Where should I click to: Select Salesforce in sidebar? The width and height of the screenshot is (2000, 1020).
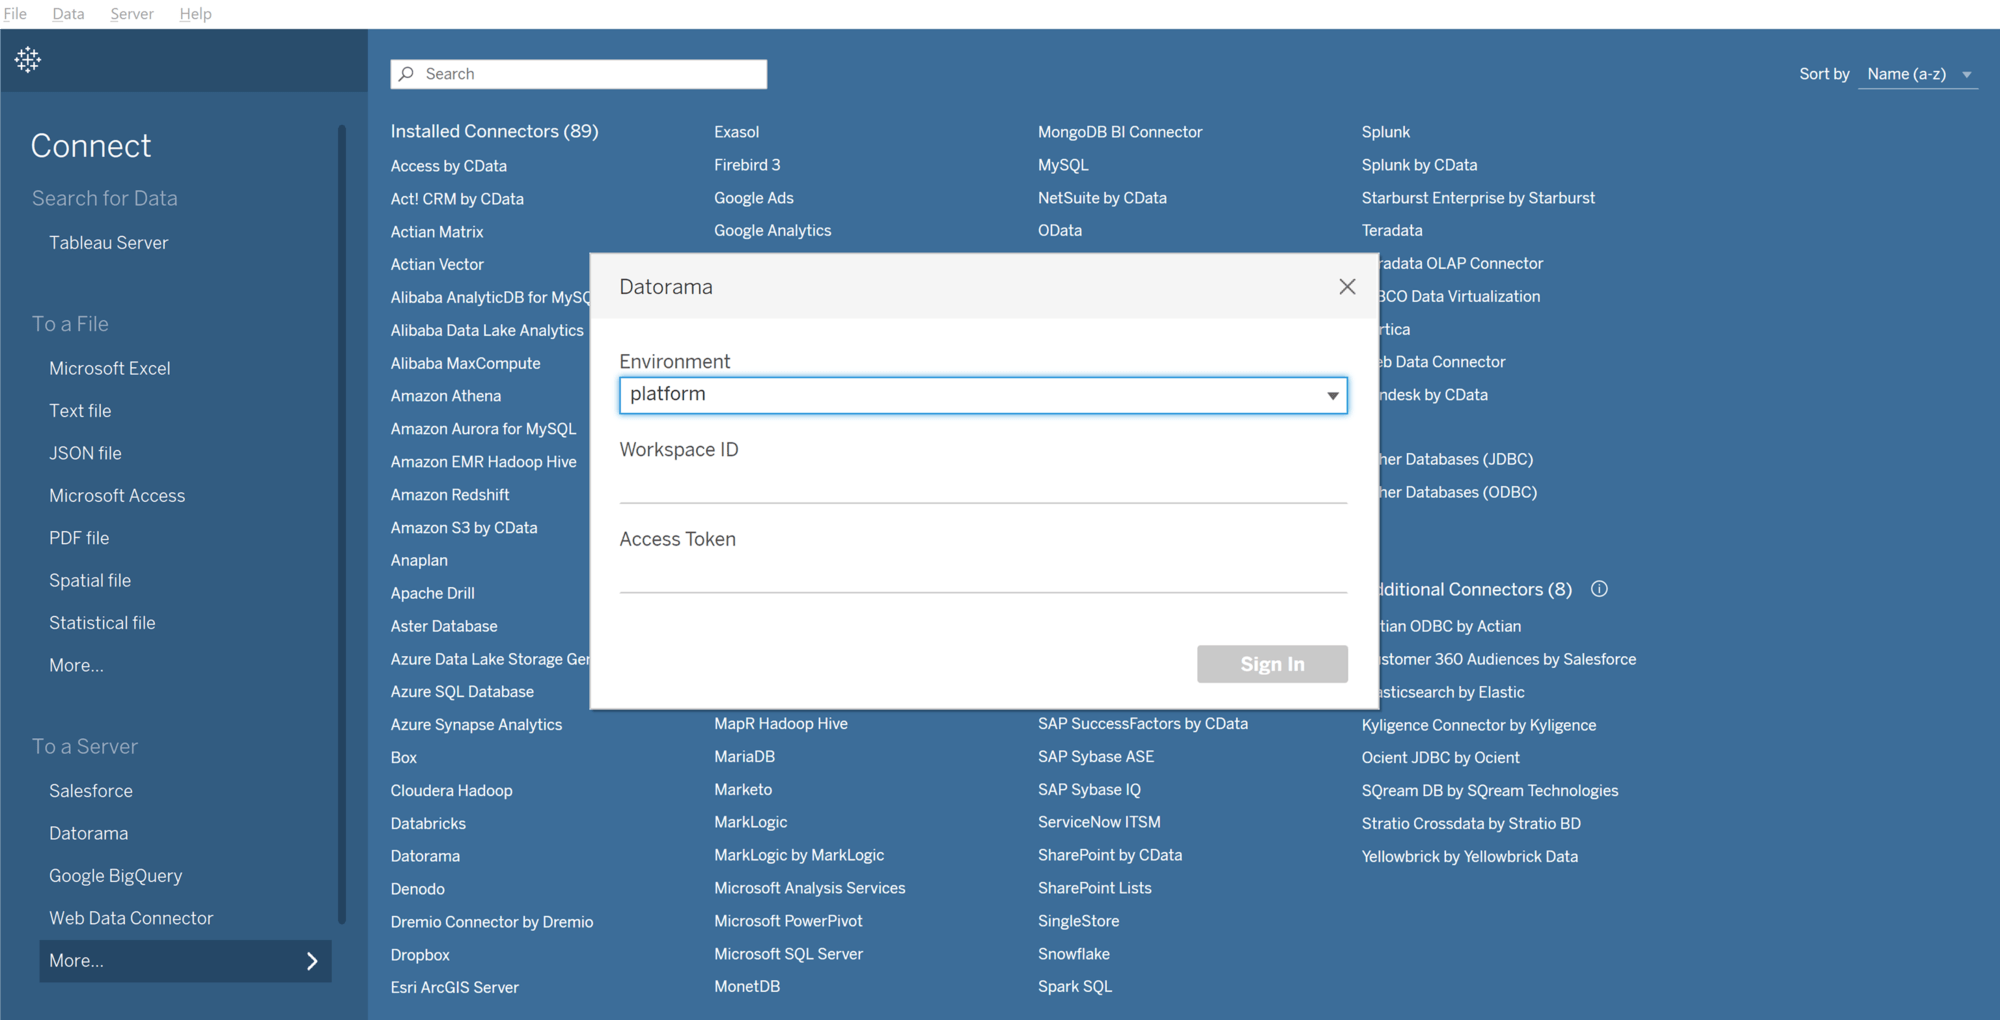(x=91, y=791)
